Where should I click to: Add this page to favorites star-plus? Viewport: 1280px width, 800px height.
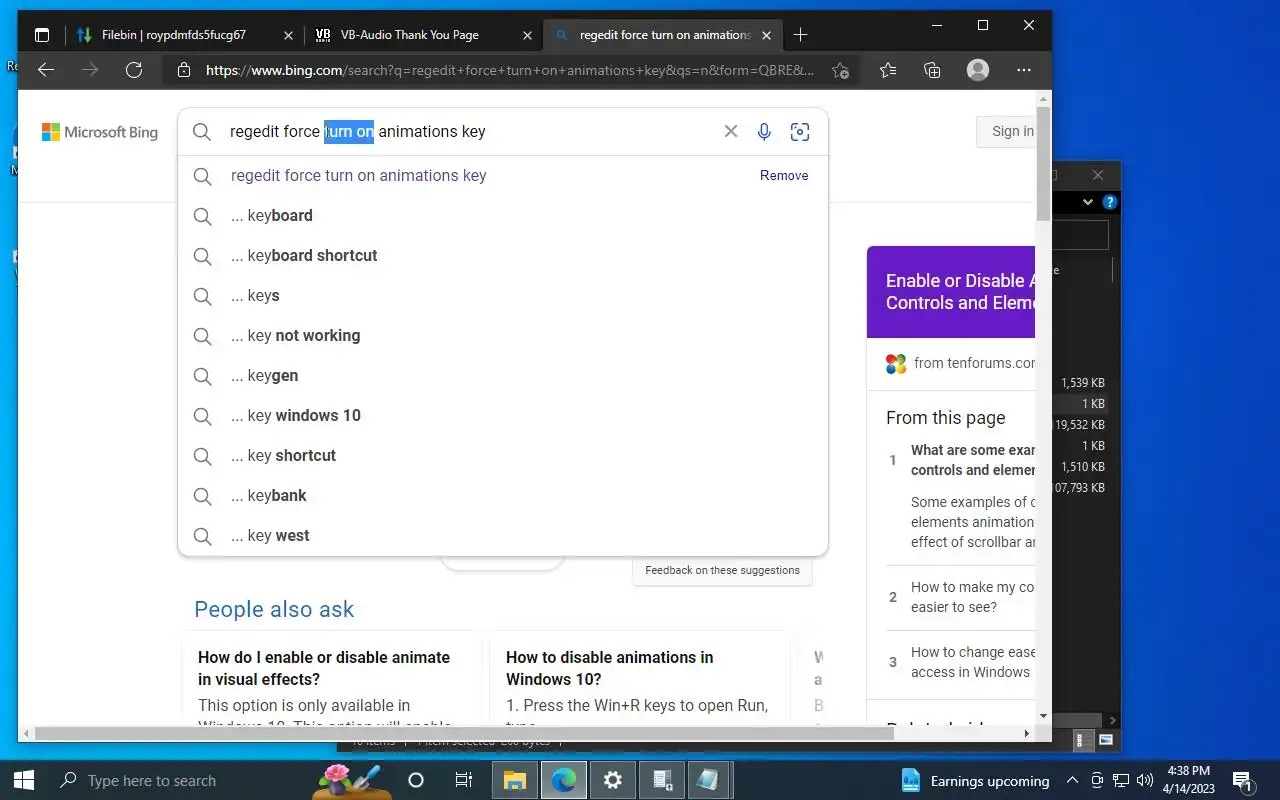click(x=840, y=70)
